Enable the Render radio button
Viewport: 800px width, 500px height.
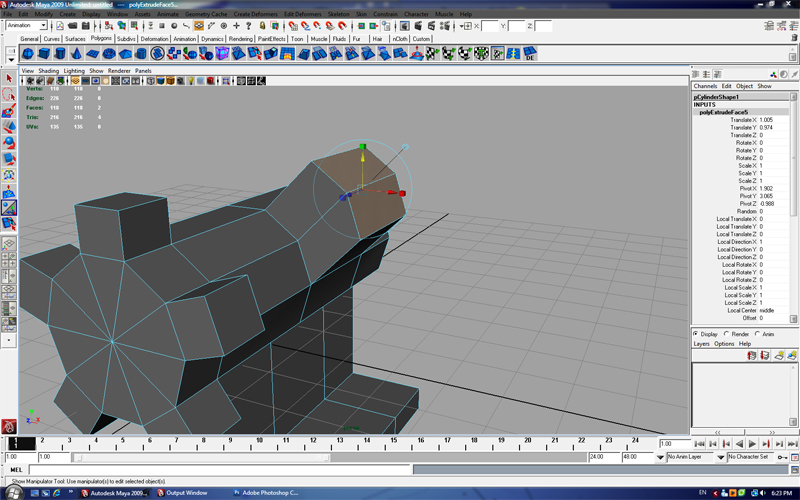pos(727,334)
